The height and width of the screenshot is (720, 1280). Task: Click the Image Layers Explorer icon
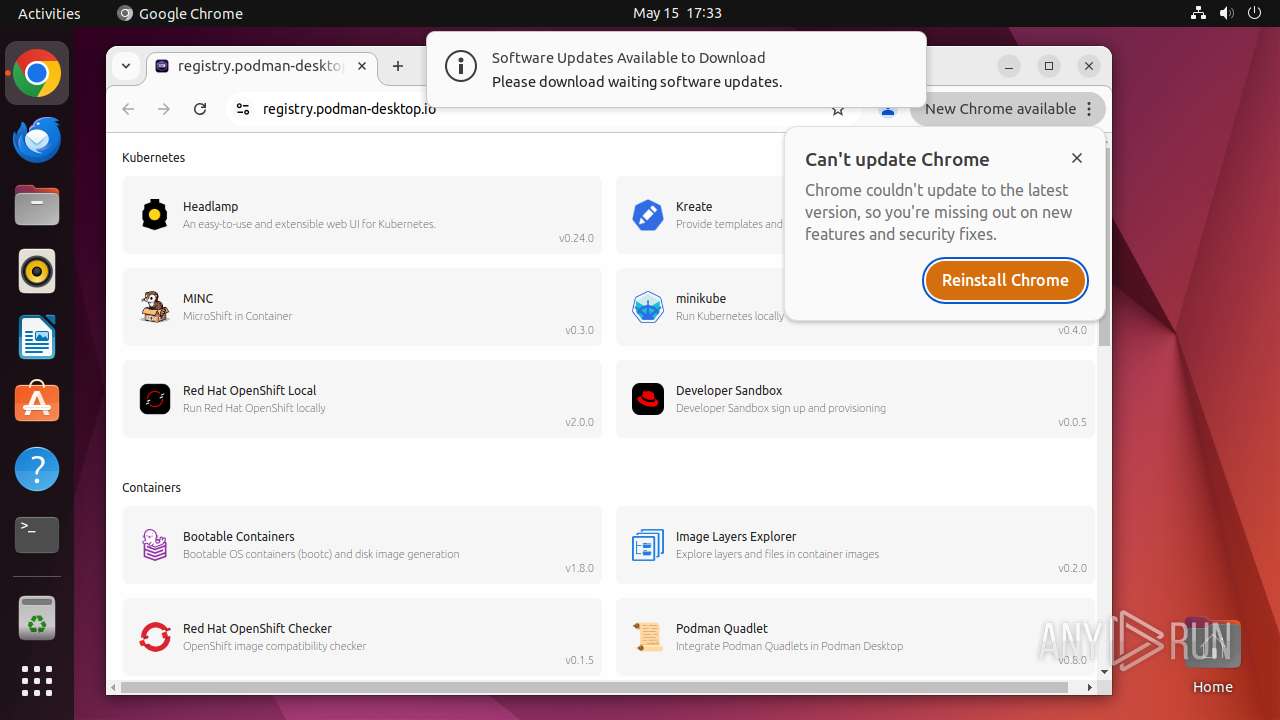(x=648, y=545)
